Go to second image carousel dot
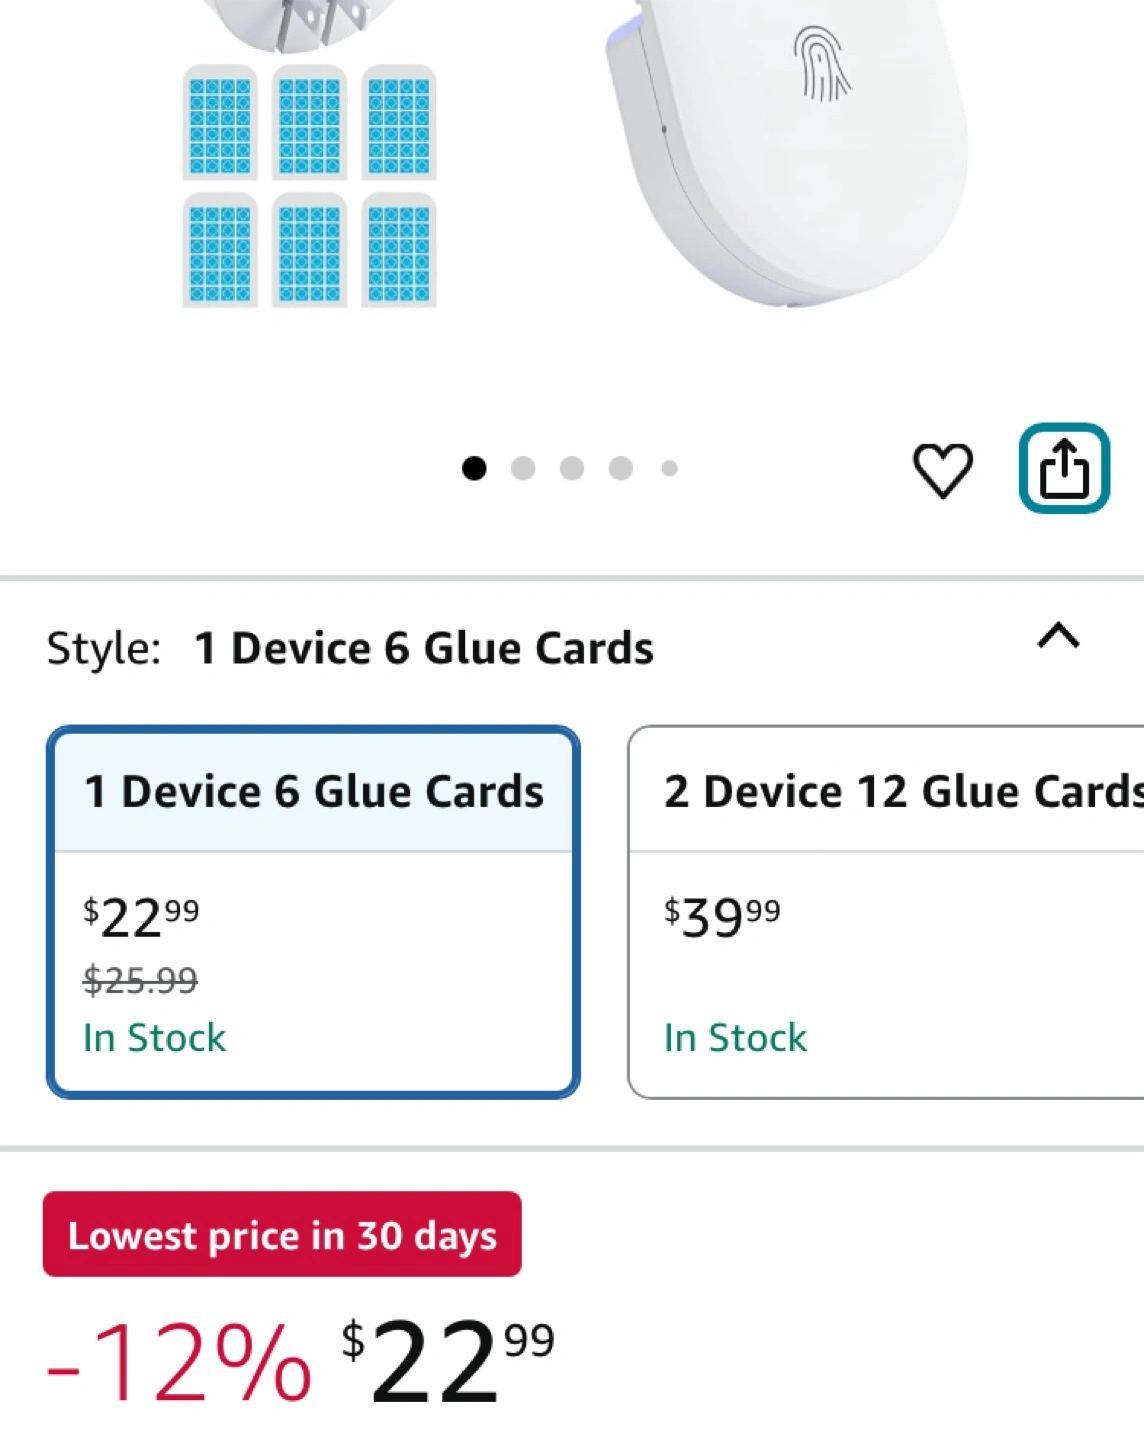 (523, 468)
